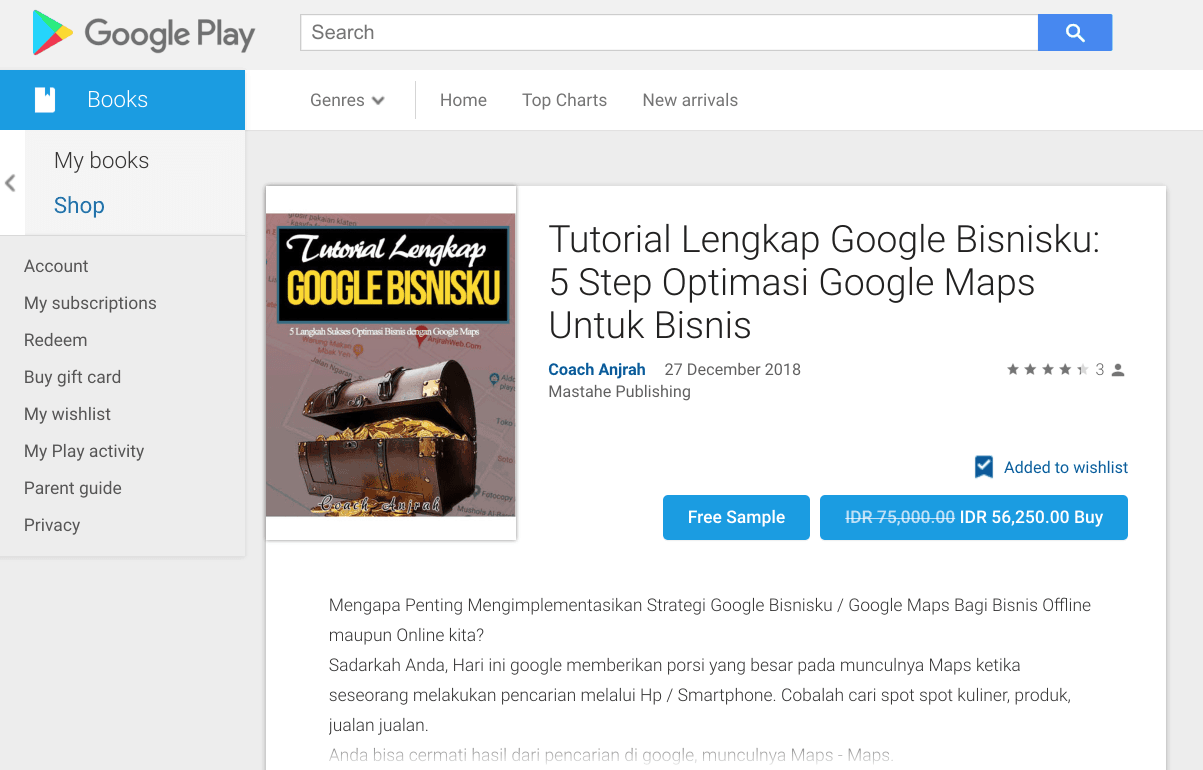Open the Top Charts tab
This screenshot has width=1203, height=770.
pos(564,100)
